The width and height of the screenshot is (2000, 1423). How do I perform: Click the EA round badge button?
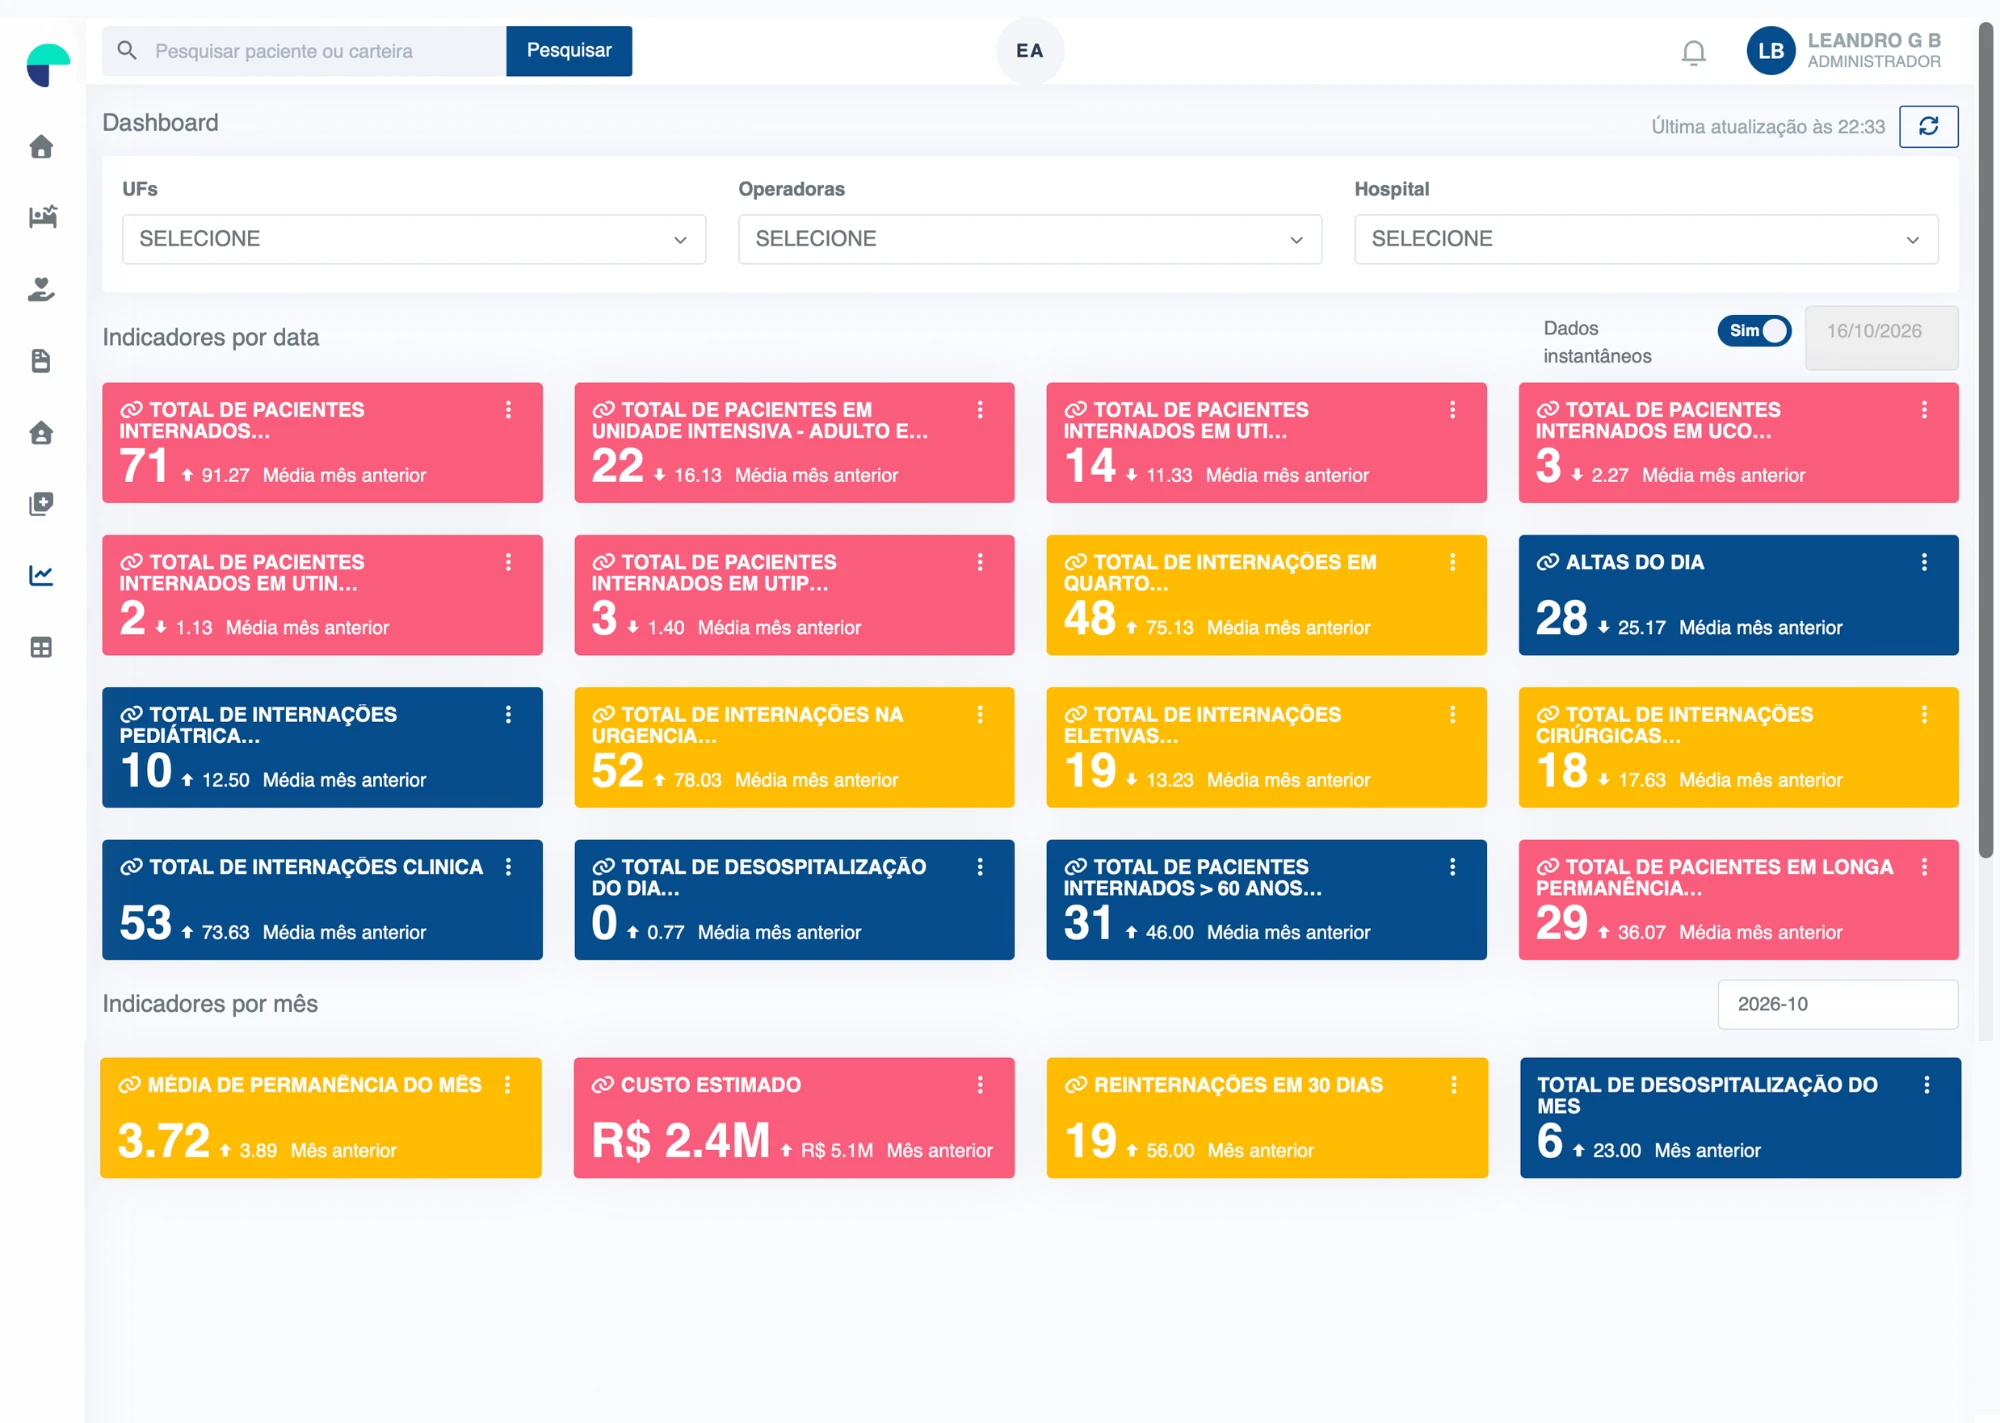tap(1030, 51)
